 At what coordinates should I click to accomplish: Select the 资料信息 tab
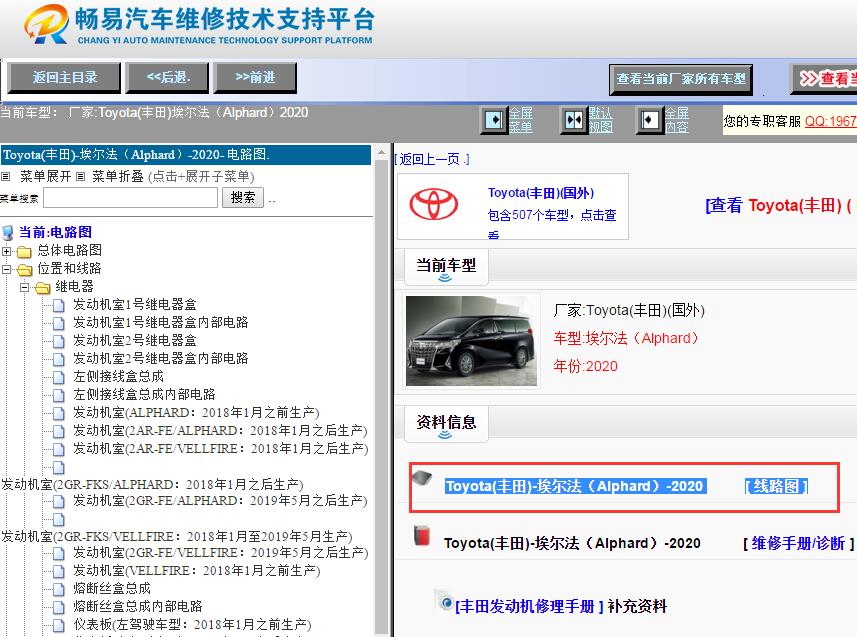446,423
